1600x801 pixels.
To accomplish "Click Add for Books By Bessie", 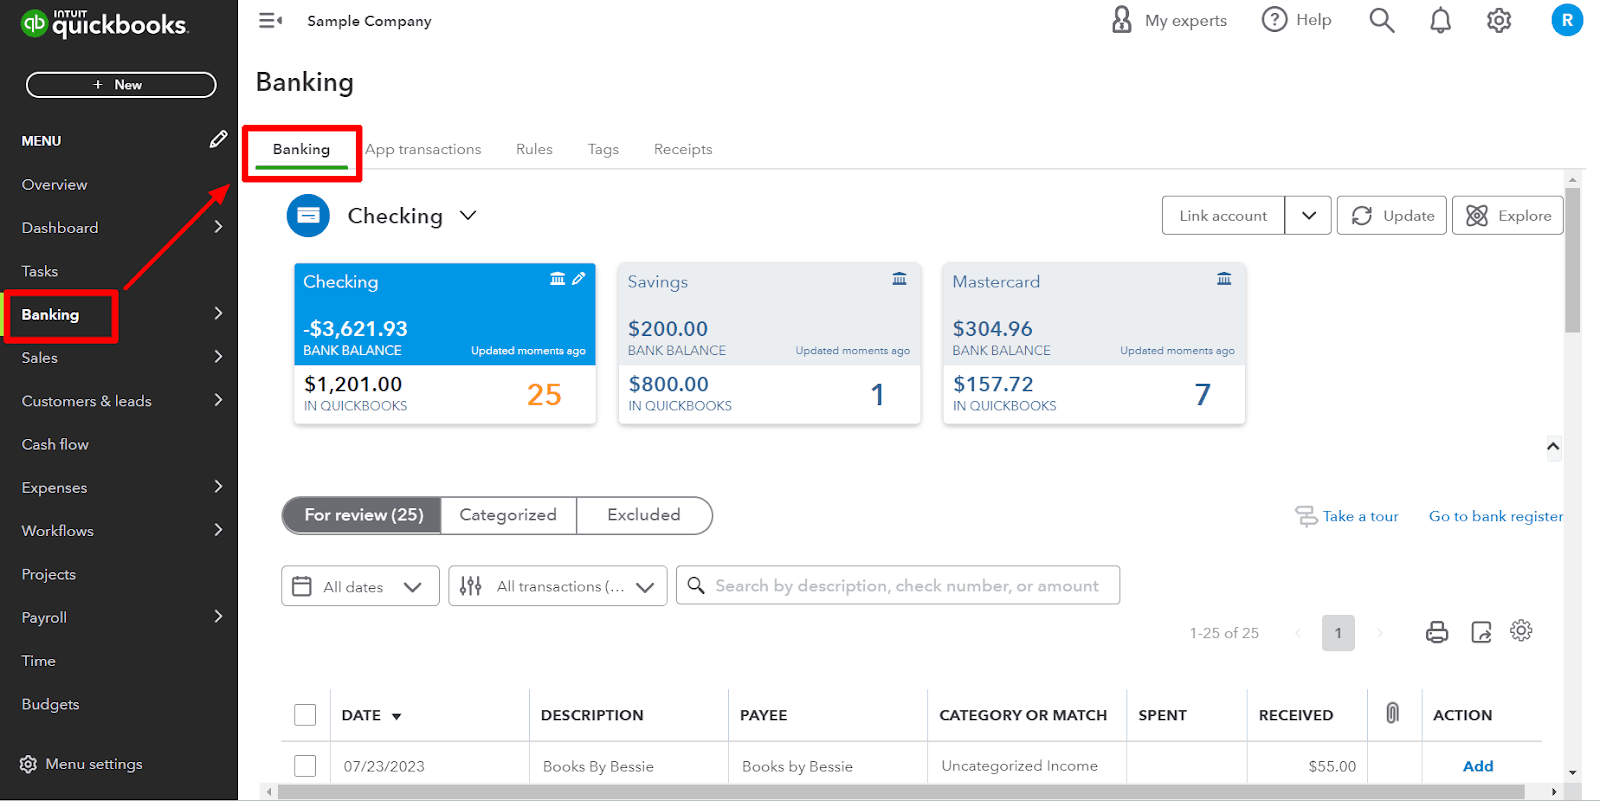I will 1478,766.
